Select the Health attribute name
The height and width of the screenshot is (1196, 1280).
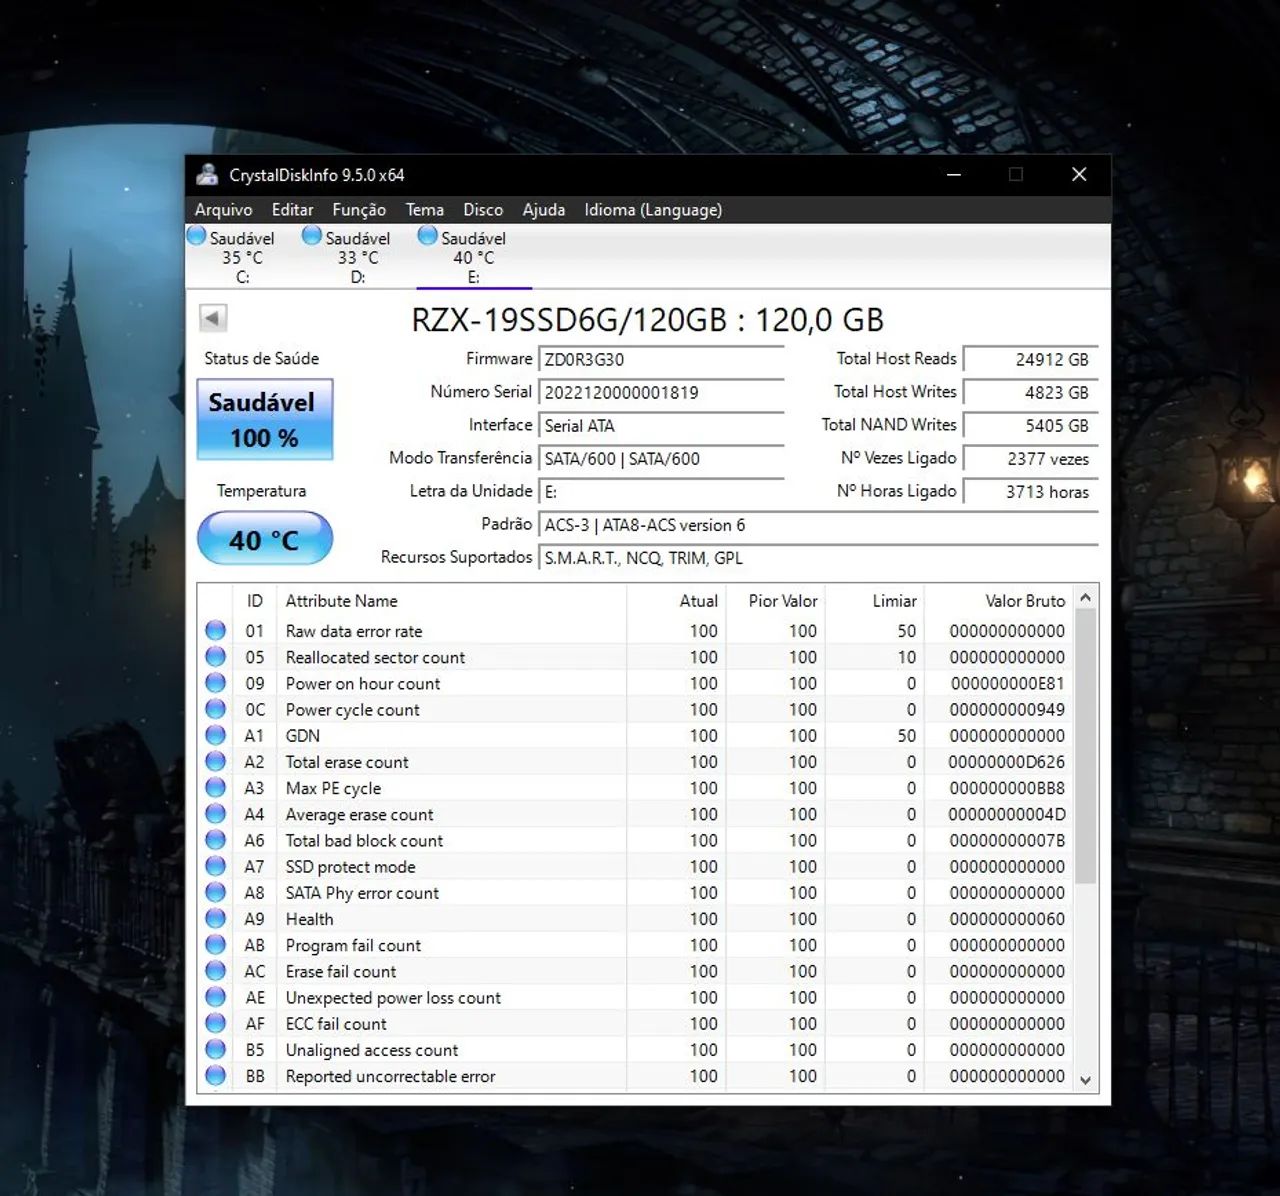click(x=309, y=919)
